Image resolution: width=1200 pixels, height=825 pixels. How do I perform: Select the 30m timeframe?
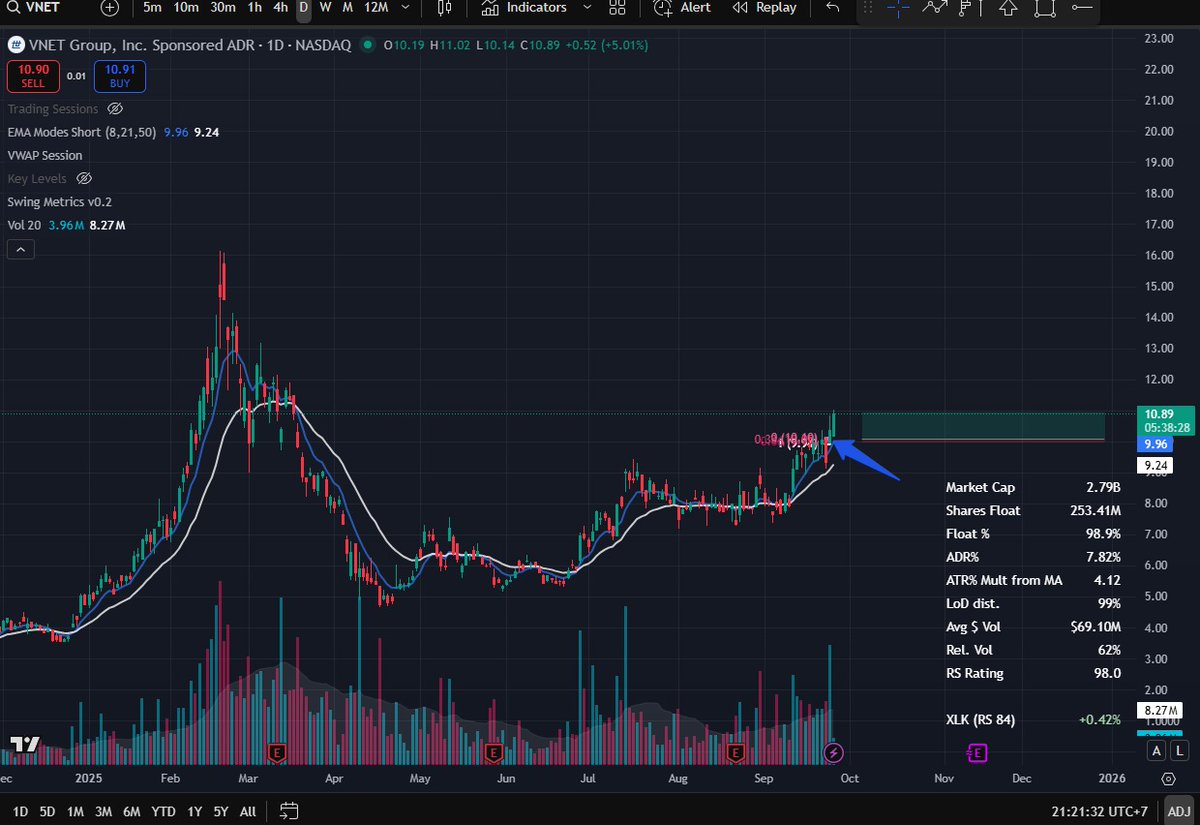pyautogui.click(x=223, y=7)
